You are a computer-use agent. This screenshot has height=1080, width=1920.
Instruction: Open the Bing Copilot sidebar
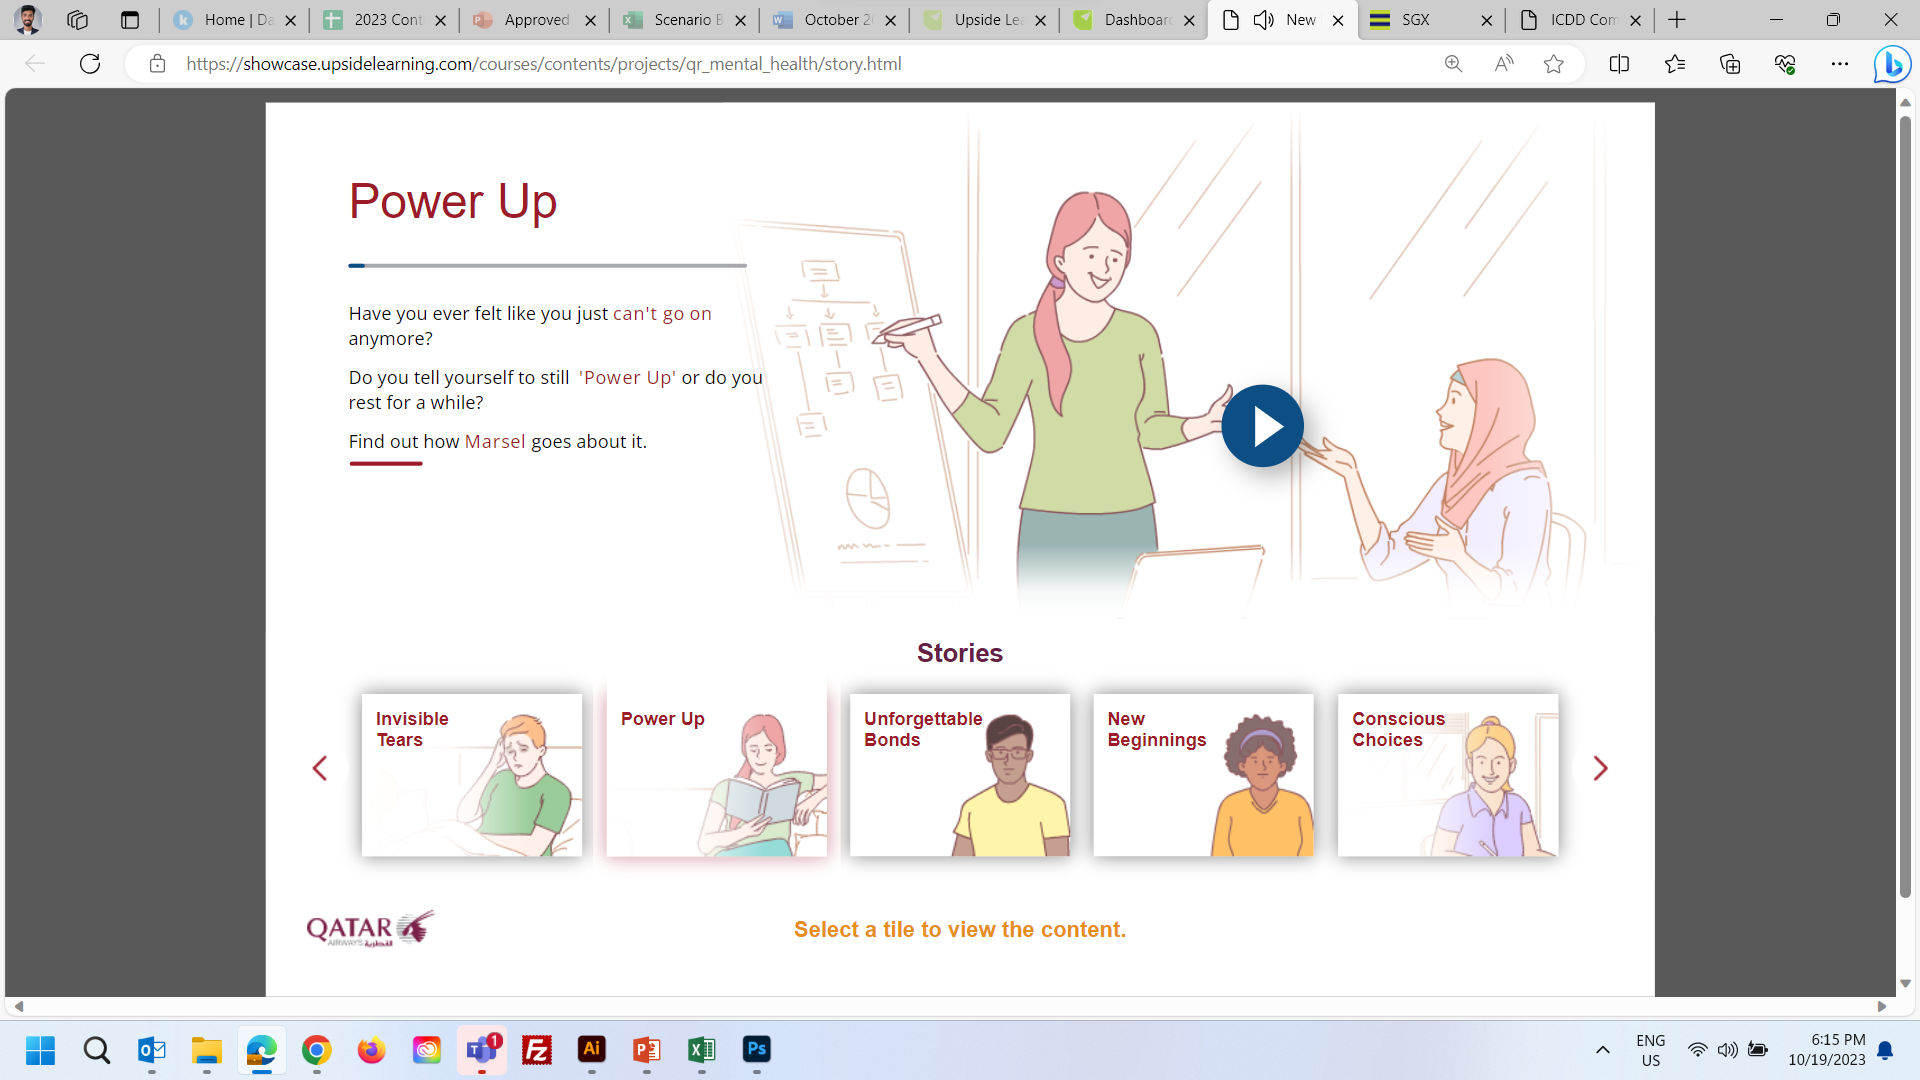tap(1891, 64)
